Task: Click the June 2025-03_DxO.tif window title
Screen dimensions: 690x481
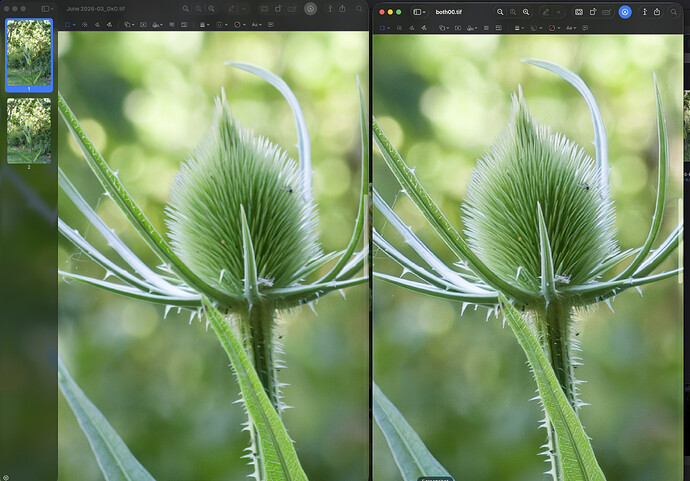Action: [x=95, y=9]
